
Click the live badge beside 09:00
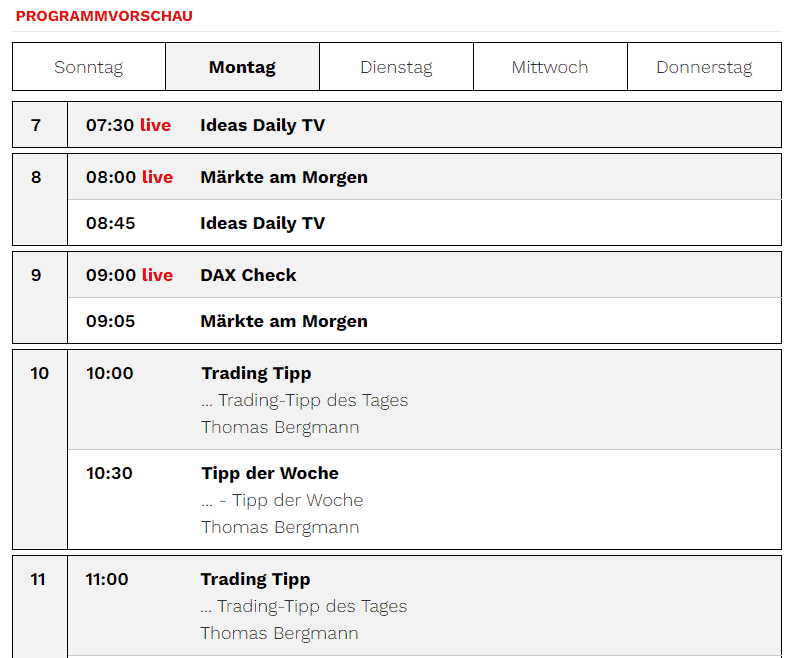[157, 275]
